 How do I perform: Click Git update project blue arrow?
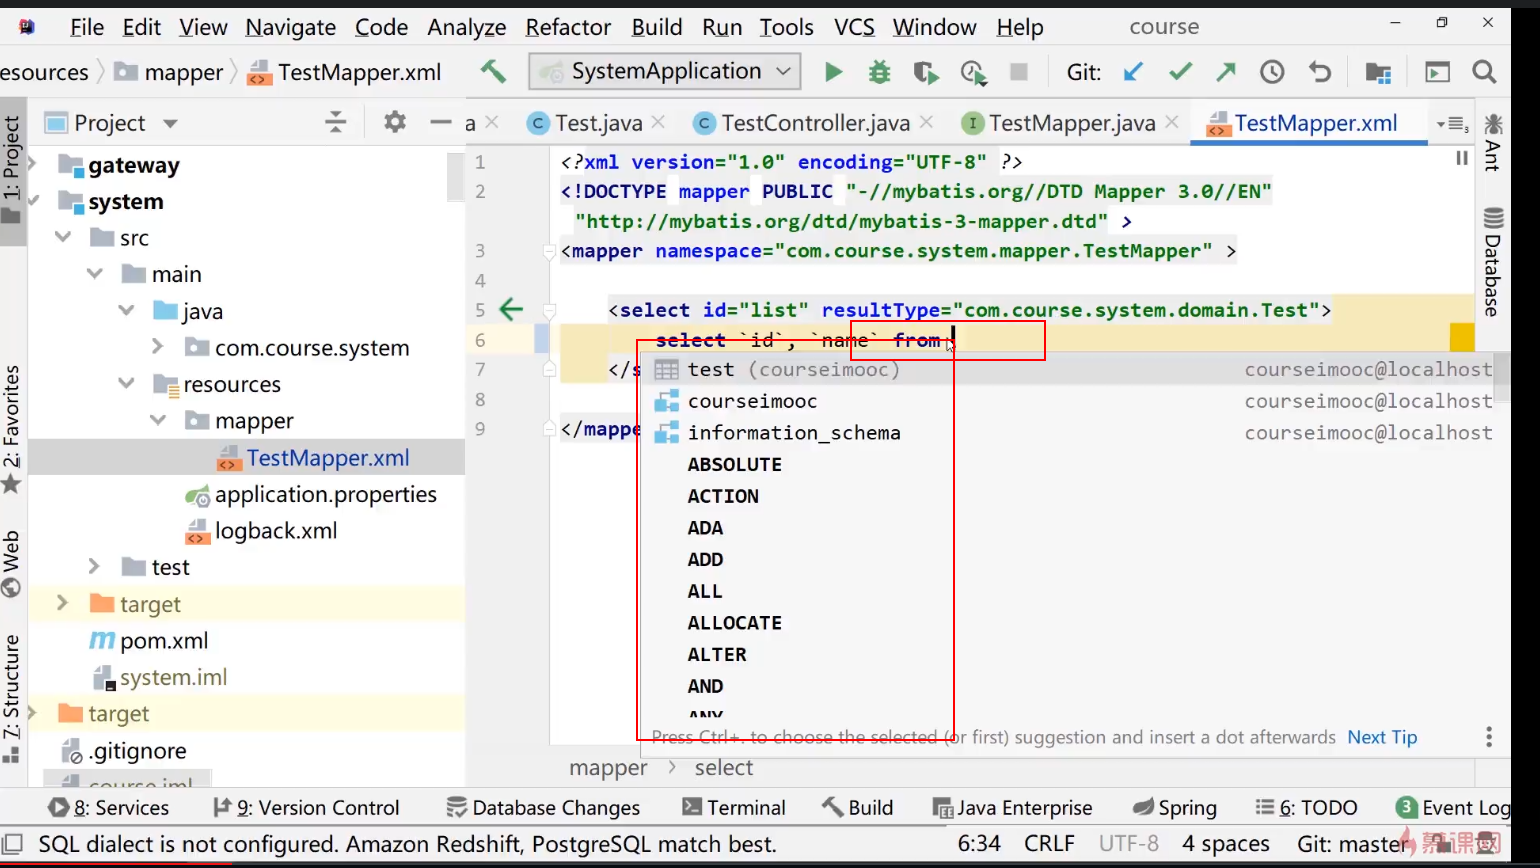pos(1133,72)
